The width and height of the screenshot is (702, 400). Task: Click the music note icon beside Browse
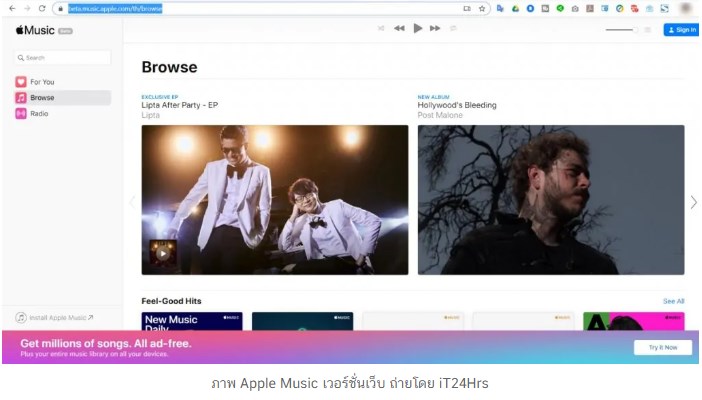(21, 98)
